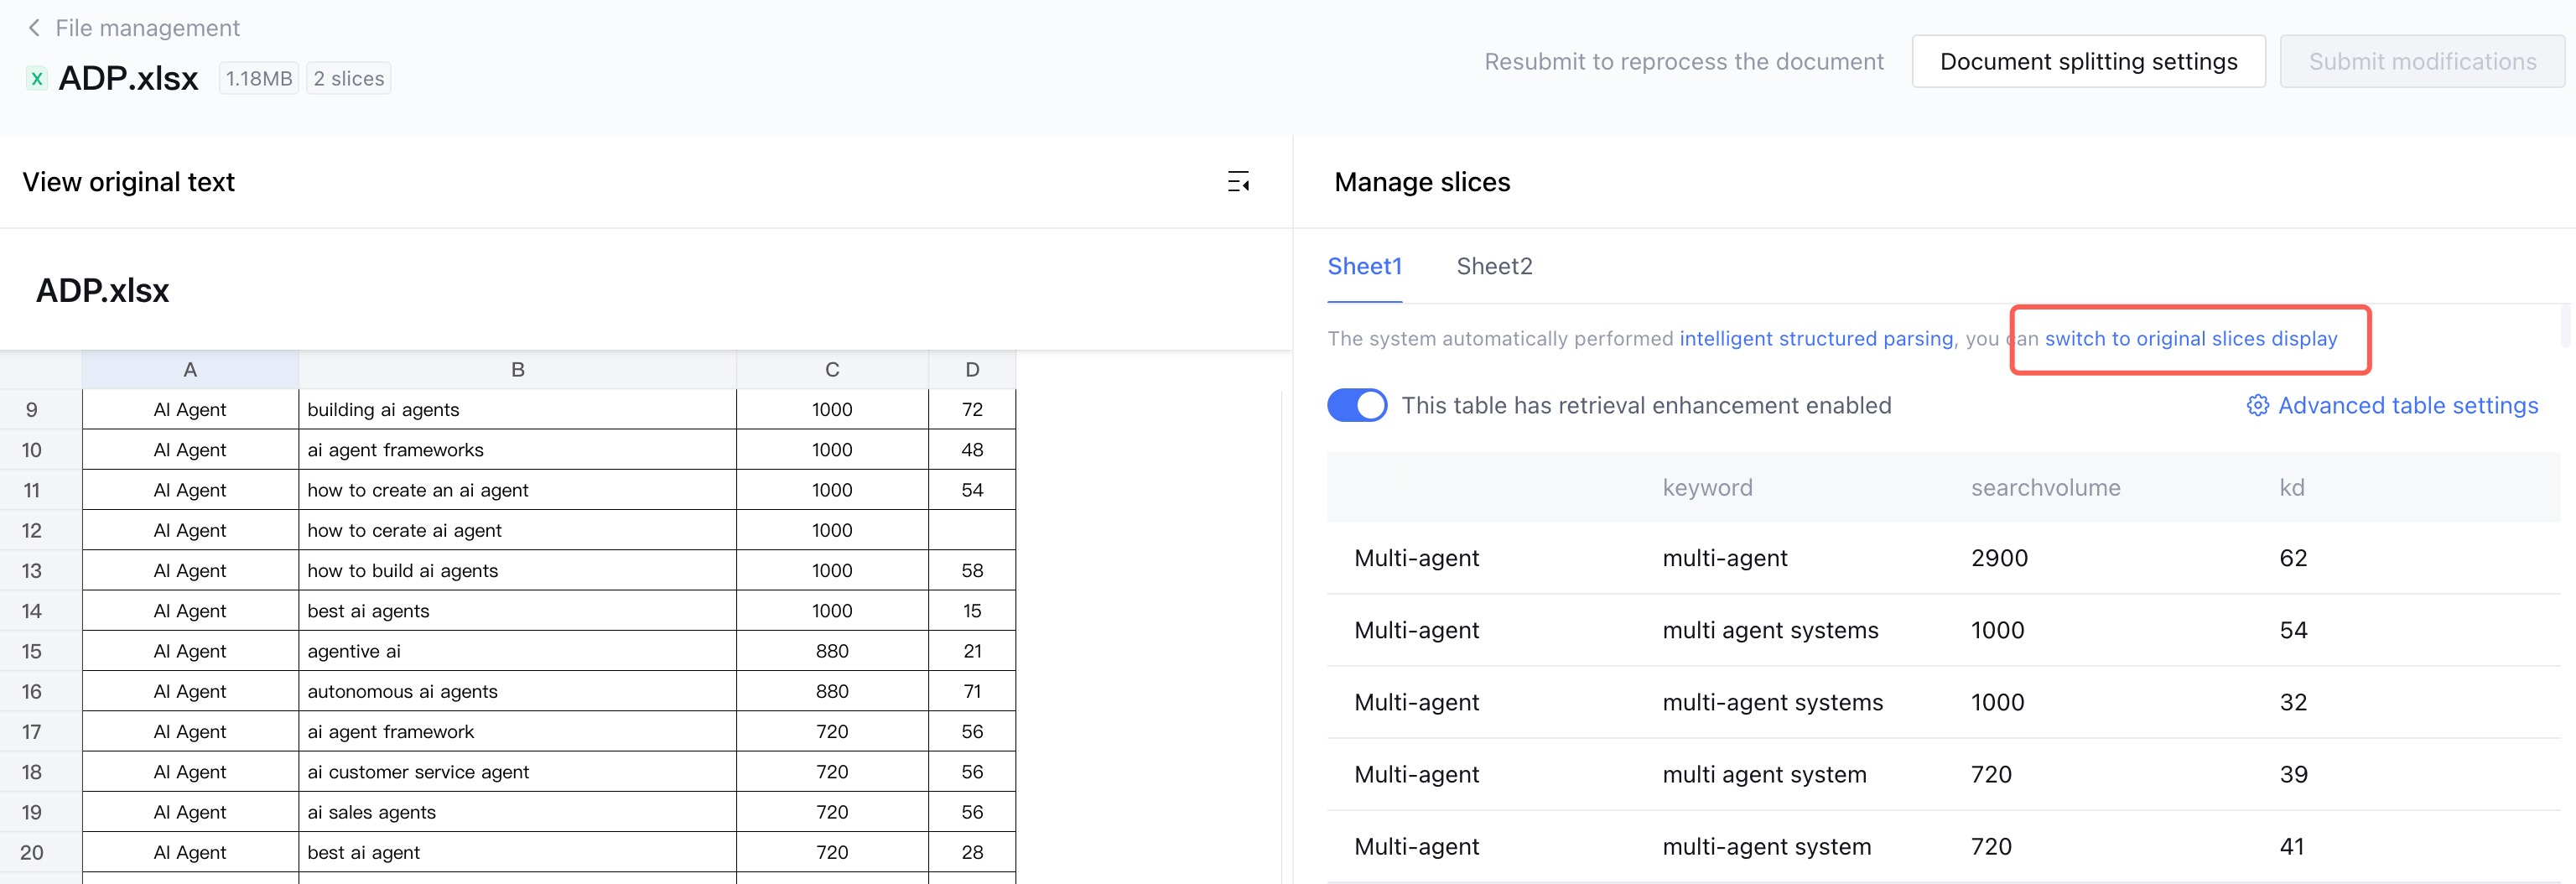The width and height of the screenshot is (2576, 884).
Task: Click the back arrow next to File management
Action: pyautogui.click(x=34, y=28)
